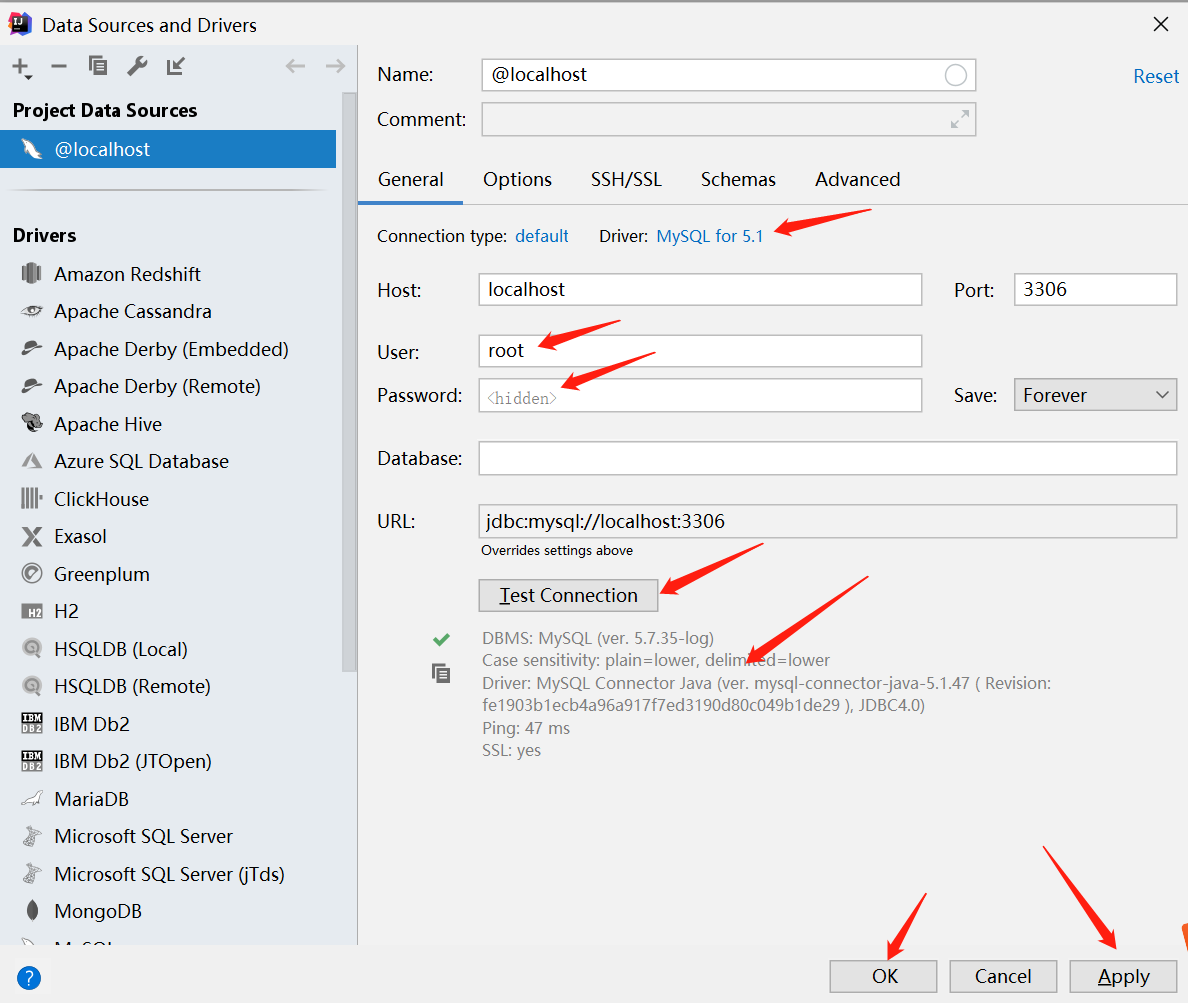This screenshot has width=1188, height=1003.
Task: Click the URL input field
Action: [827, 521]
